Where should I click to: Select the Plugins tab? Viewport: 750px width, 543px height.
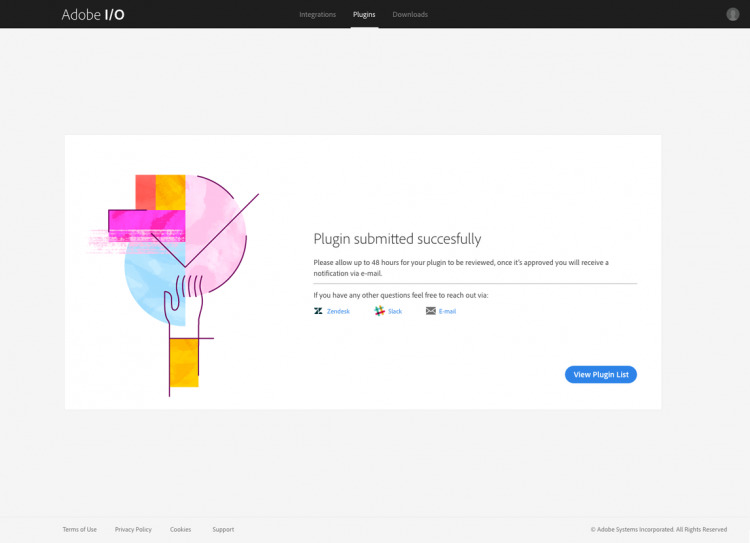(364, 14)
